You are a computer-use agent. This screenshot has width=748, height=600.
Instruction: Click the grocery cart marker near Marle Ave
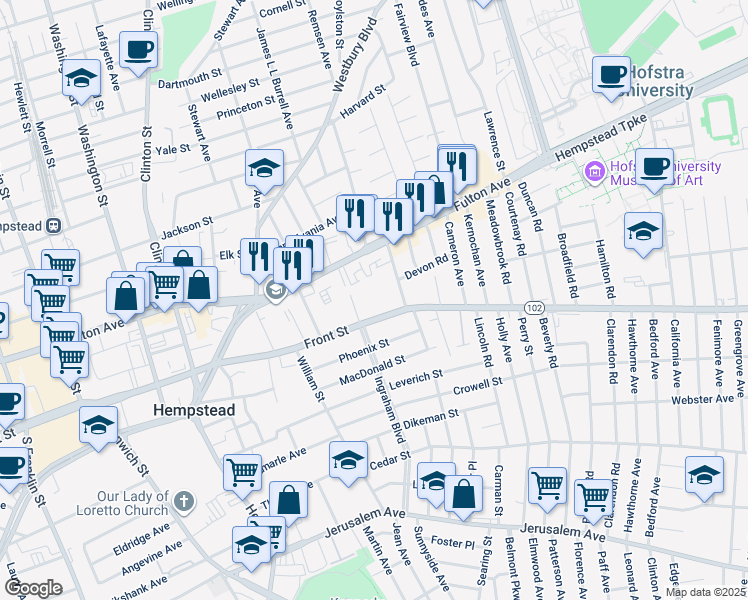tap(242, 471)
